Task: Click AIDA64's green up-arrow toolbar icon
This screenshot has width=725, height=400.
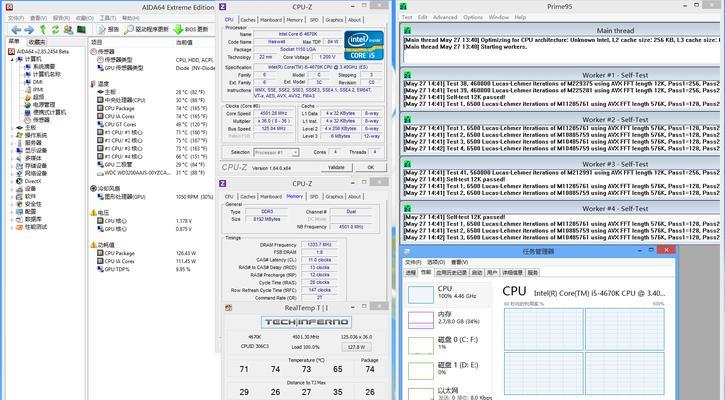Action: pos(43,30)
